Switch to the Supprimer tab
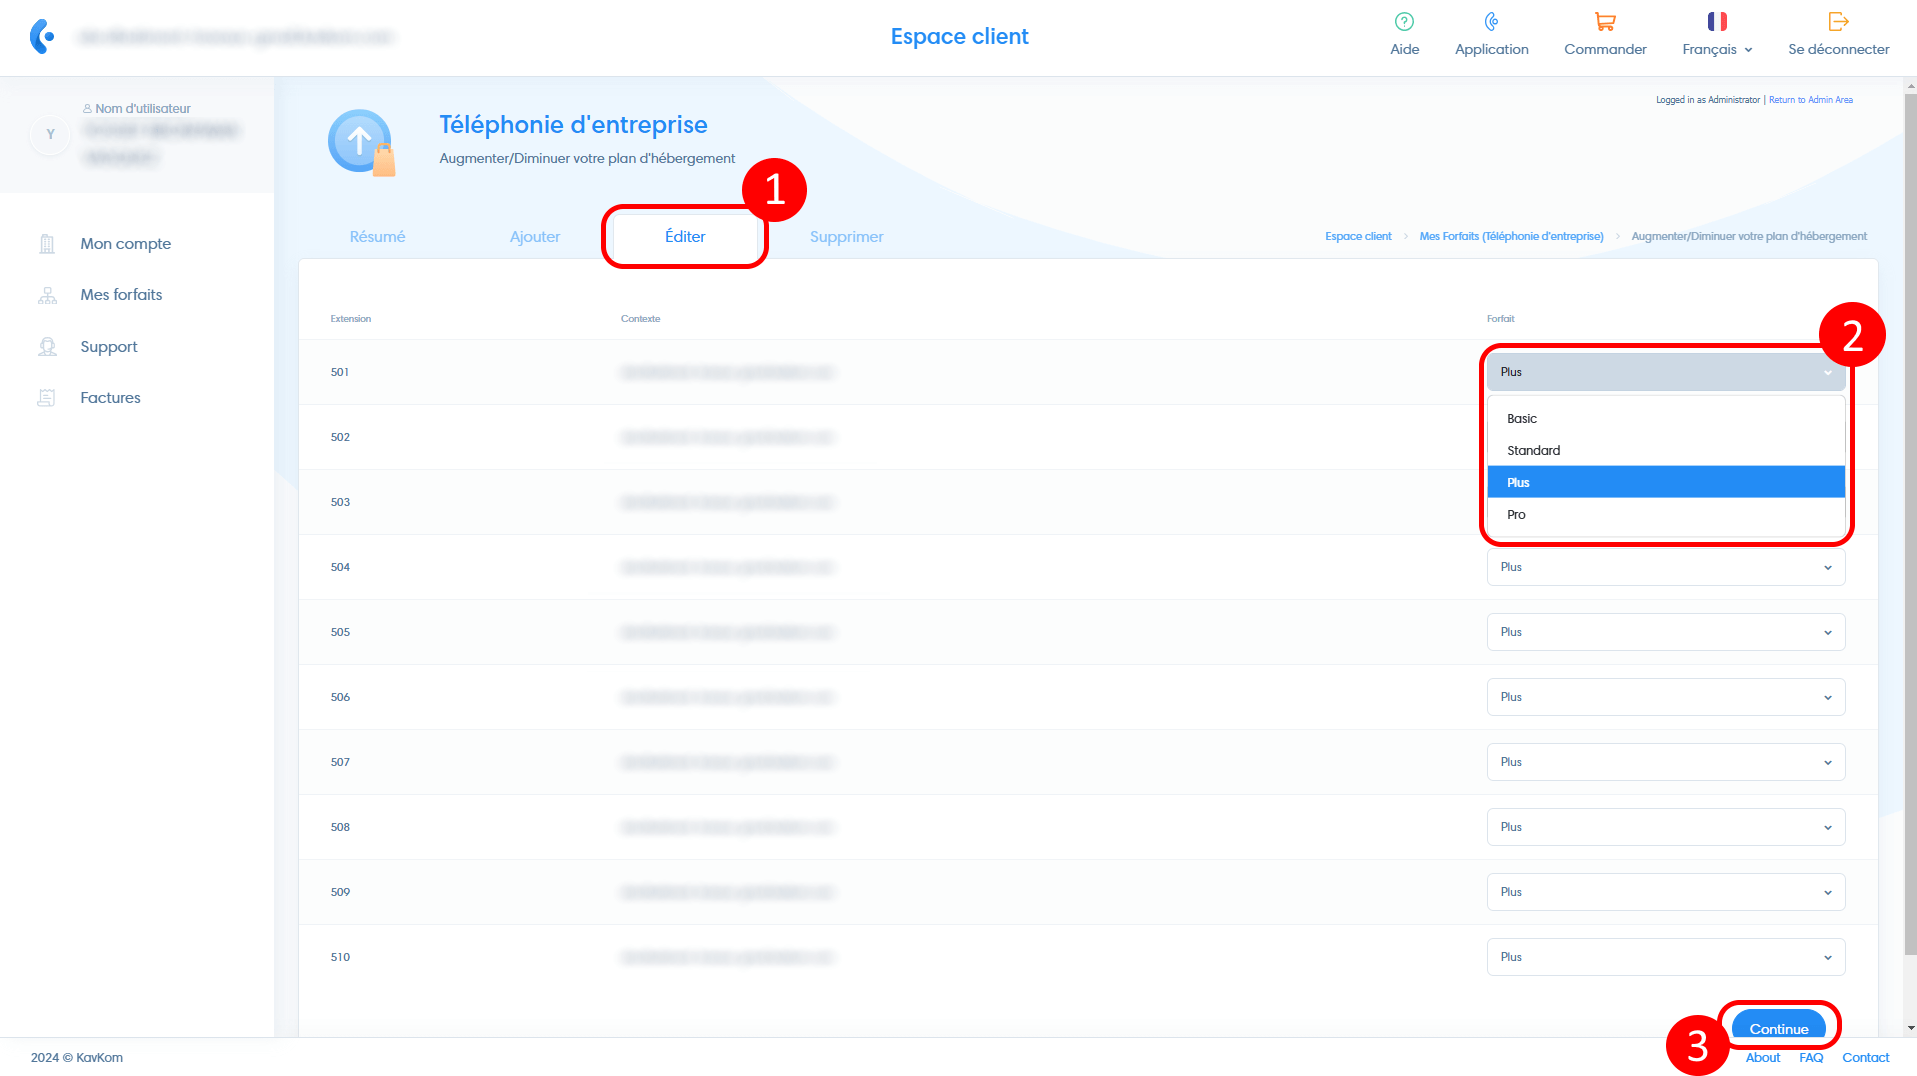1917x1076 pixels. [846, 237]
